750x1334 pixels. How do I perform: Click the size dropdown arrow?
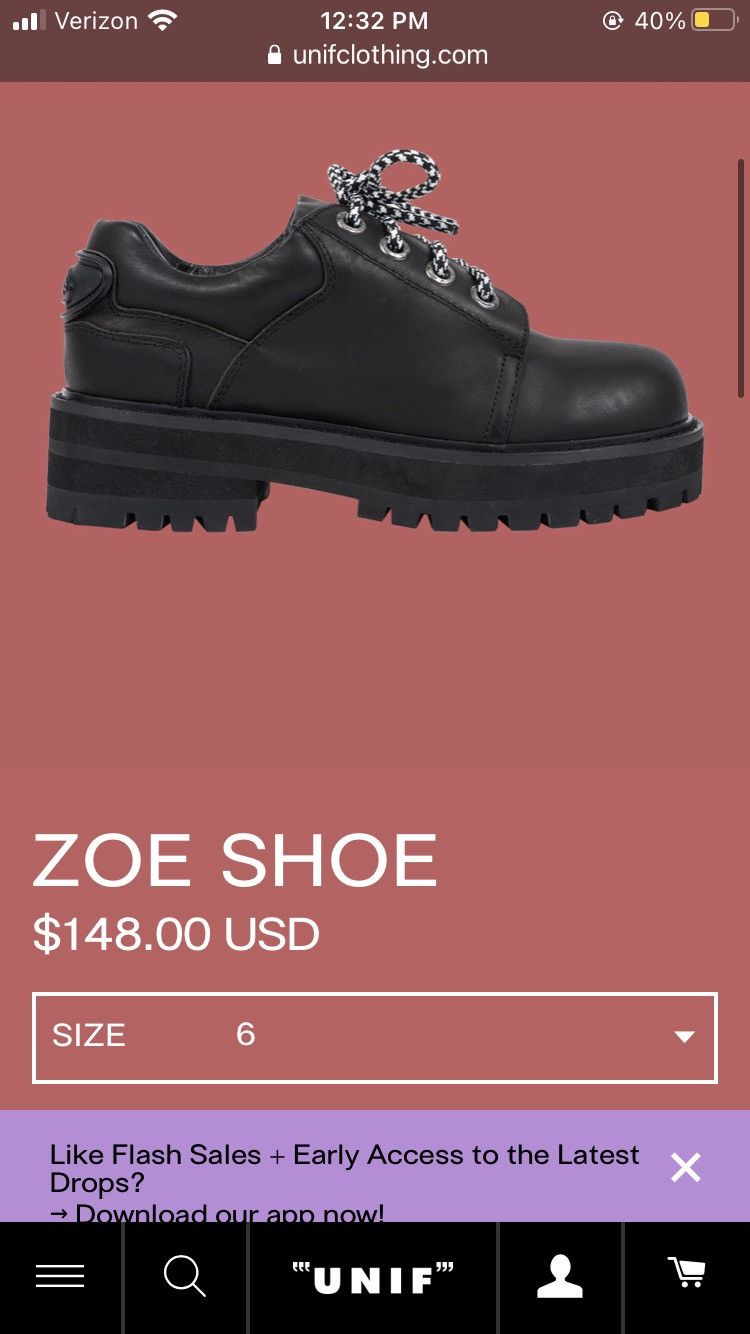pyautogui.click(x=685, y=1037)
